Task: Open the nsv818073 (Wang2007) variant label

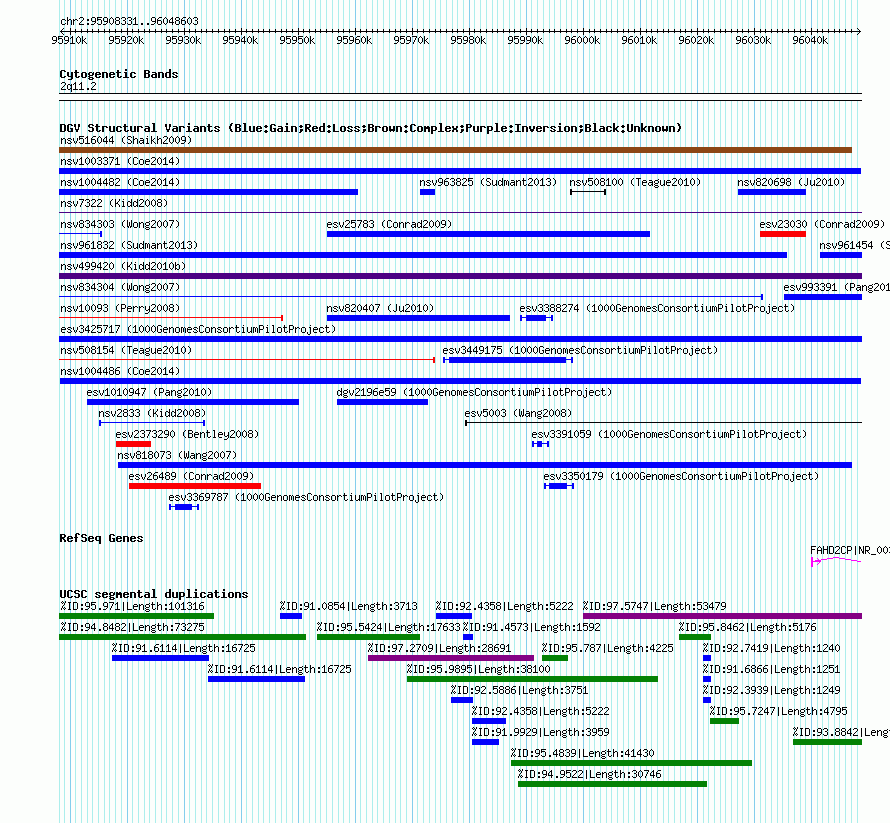Action: coord(177,455)
